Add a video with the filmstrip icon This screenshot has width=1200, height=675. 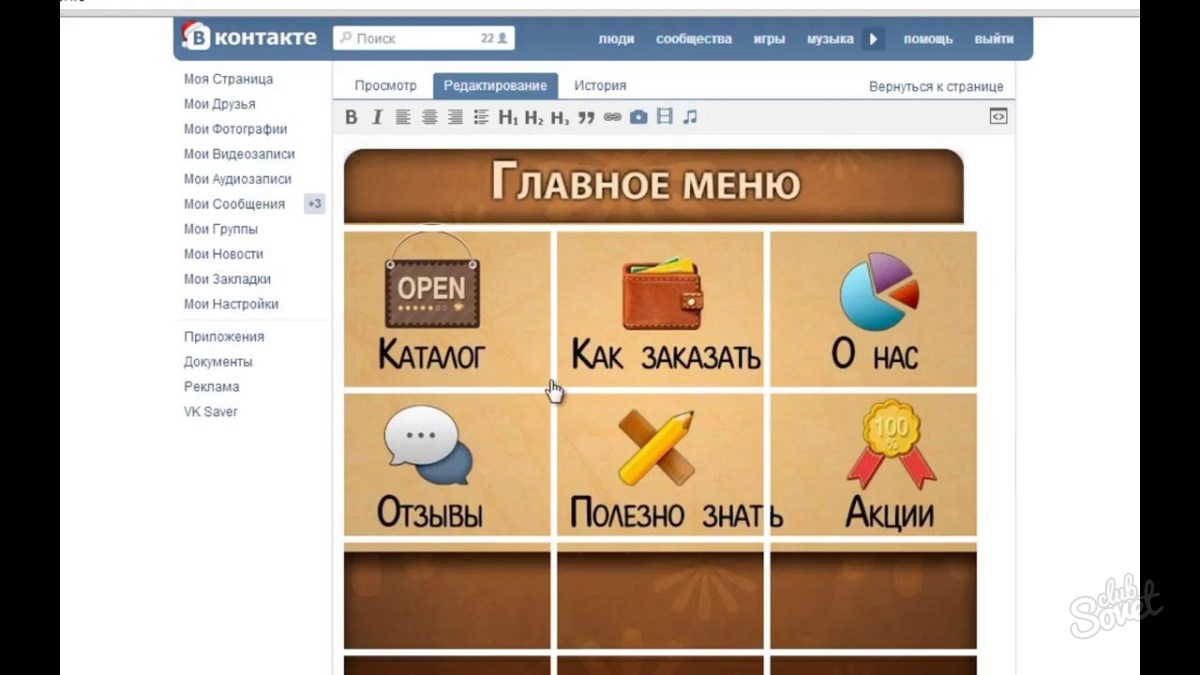(665, 117)
